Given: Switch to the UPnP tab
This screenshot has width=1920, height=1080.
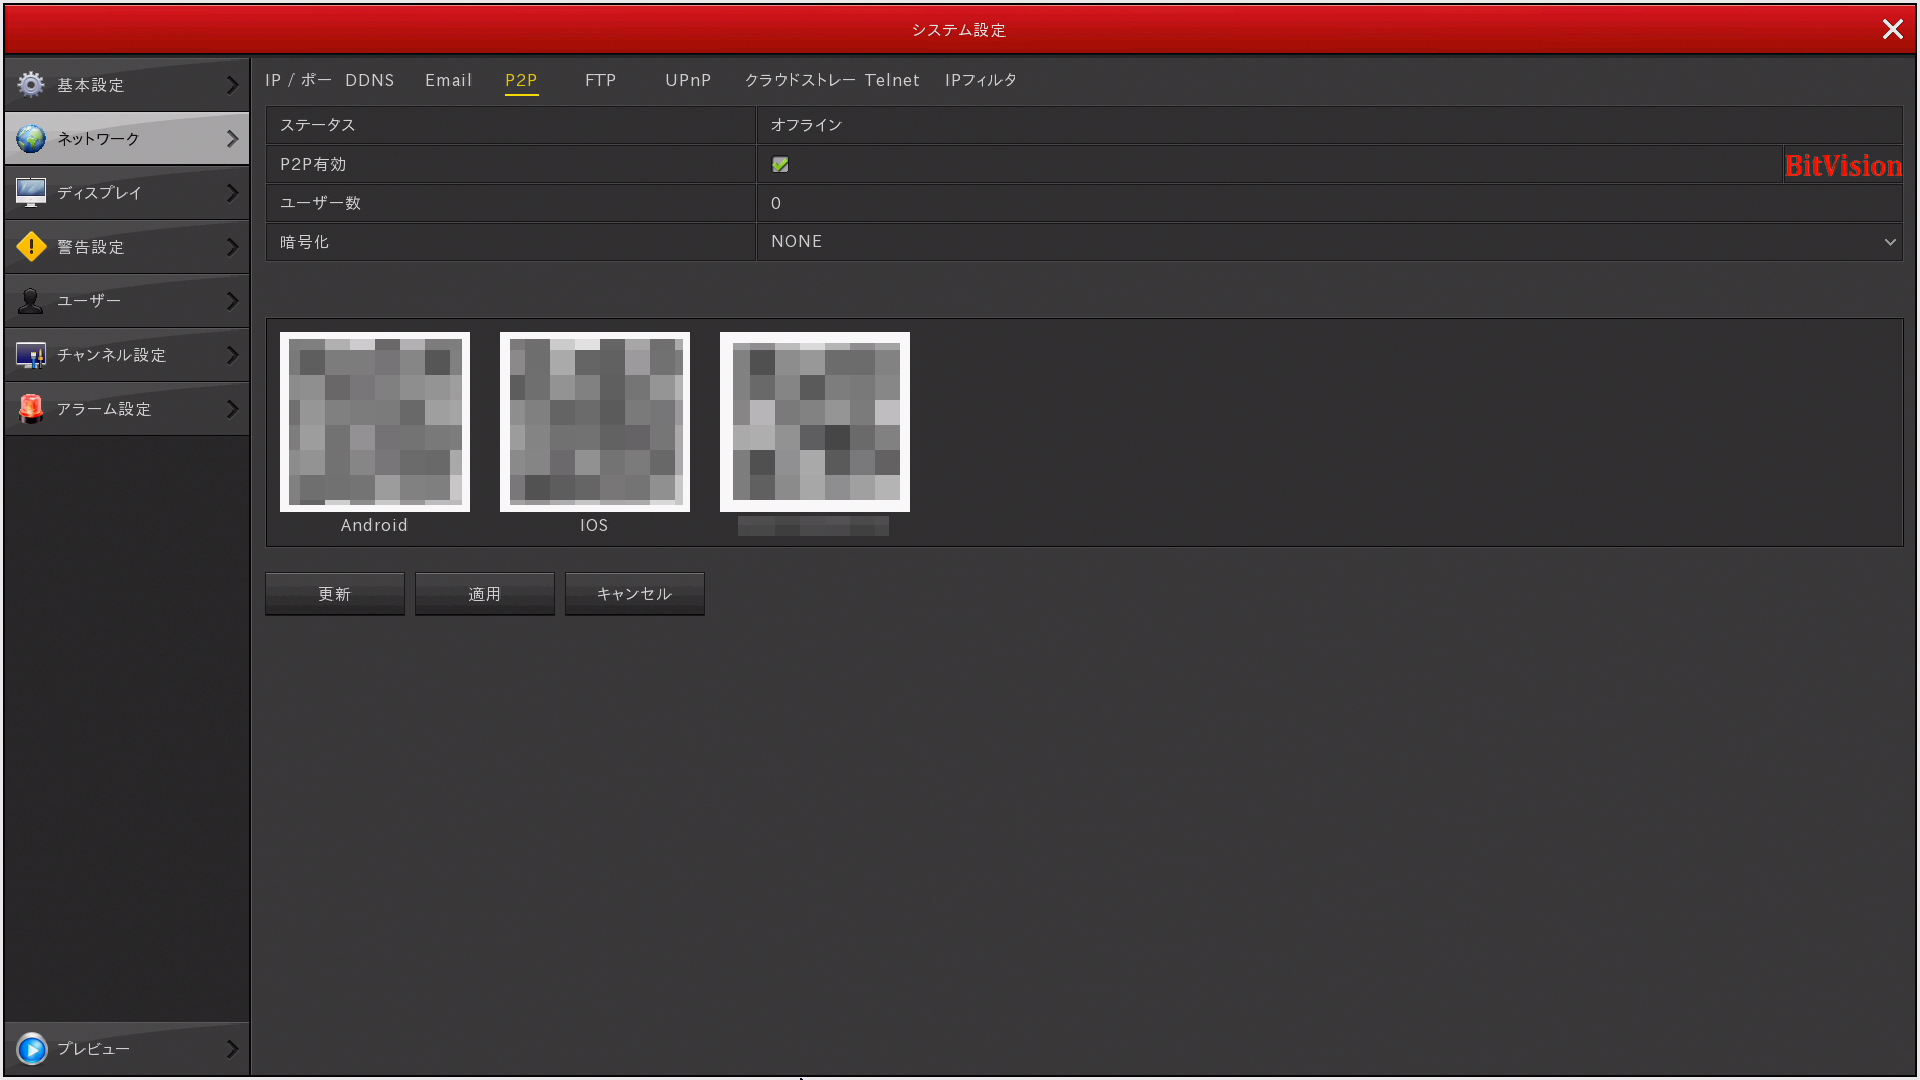Looking at the screenshot, I should point(688,80).
